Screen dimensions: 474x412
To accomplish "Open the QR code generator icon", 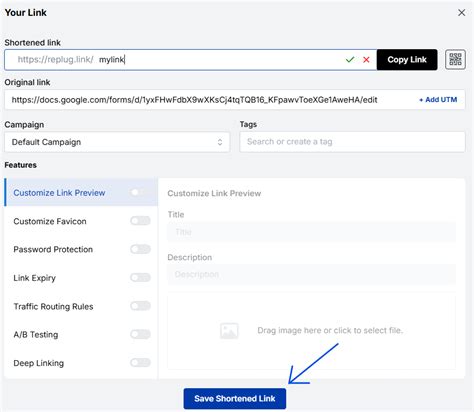I will pyautogui.click(x=455, y=60).
